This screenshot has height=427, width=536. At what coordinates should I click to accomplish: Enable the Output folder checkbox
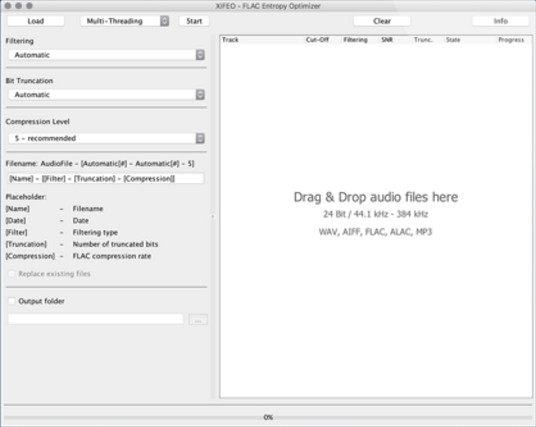pos(12,301)
